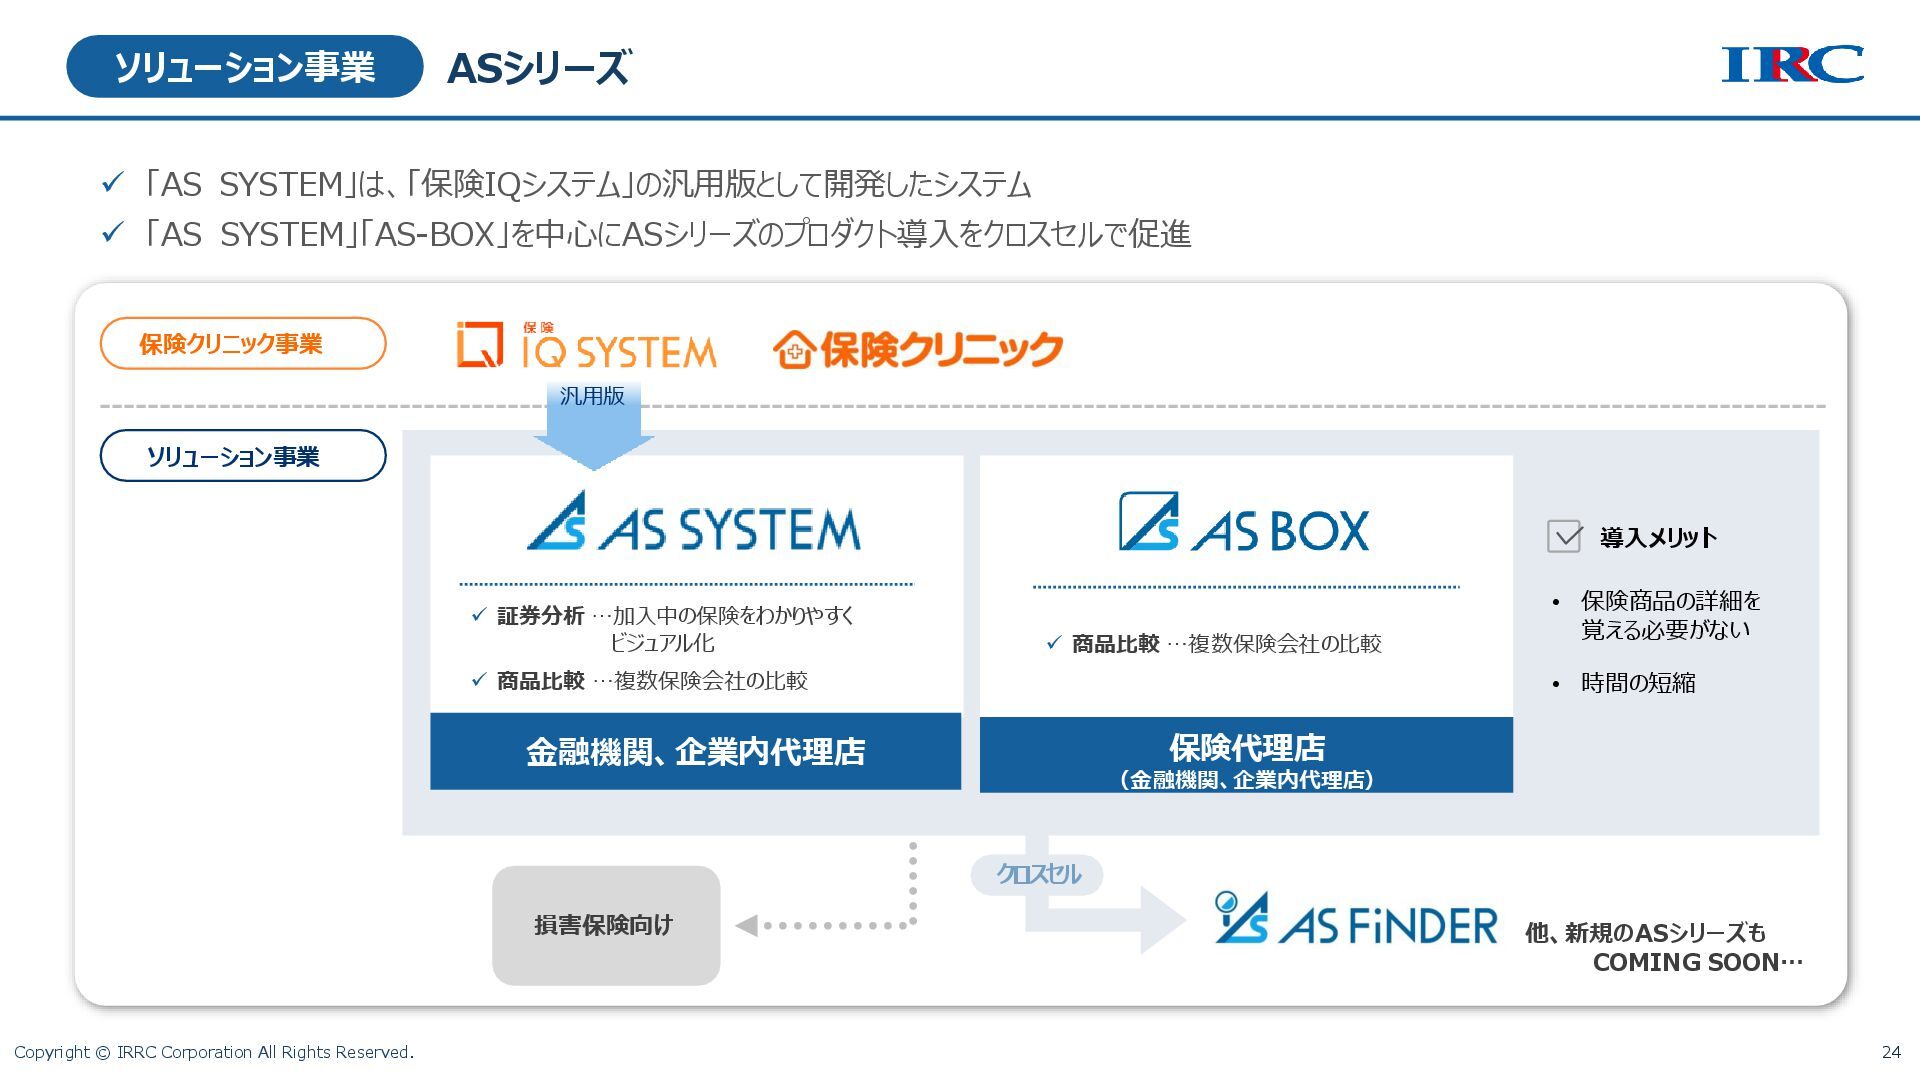Click the 証券分析 checkmark item
The height and width of the screenshot is (1080, 1920).
coord(479,615)
